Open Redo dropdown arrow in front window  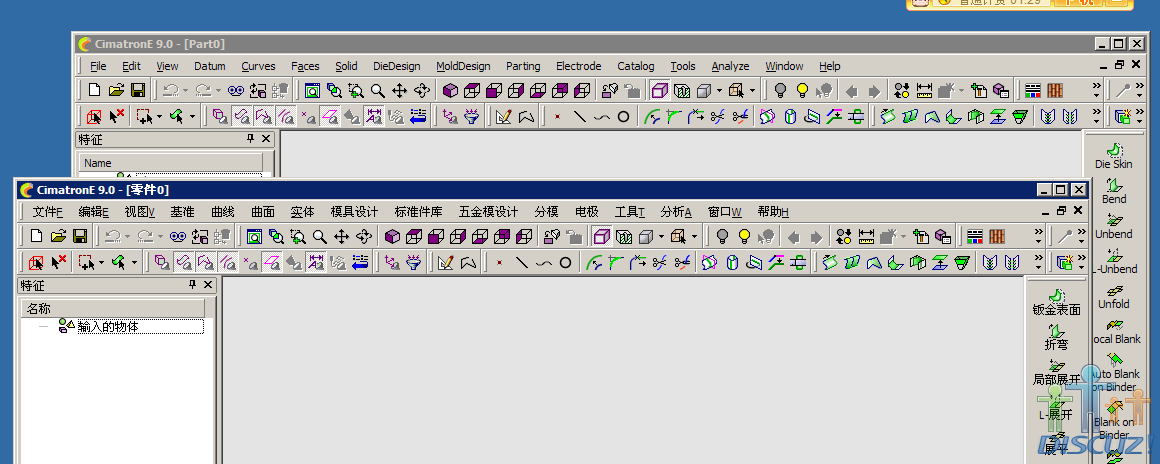[x=160, y=237]
